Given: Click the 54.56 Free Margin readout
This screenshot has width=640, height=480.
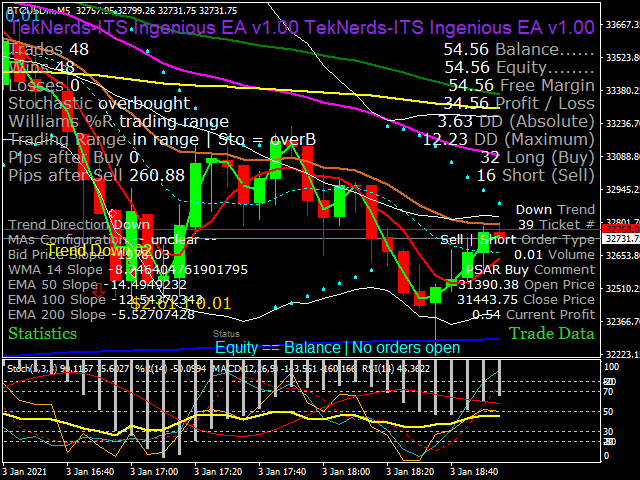Looking at the screenshot, I should tap(522, 85).
